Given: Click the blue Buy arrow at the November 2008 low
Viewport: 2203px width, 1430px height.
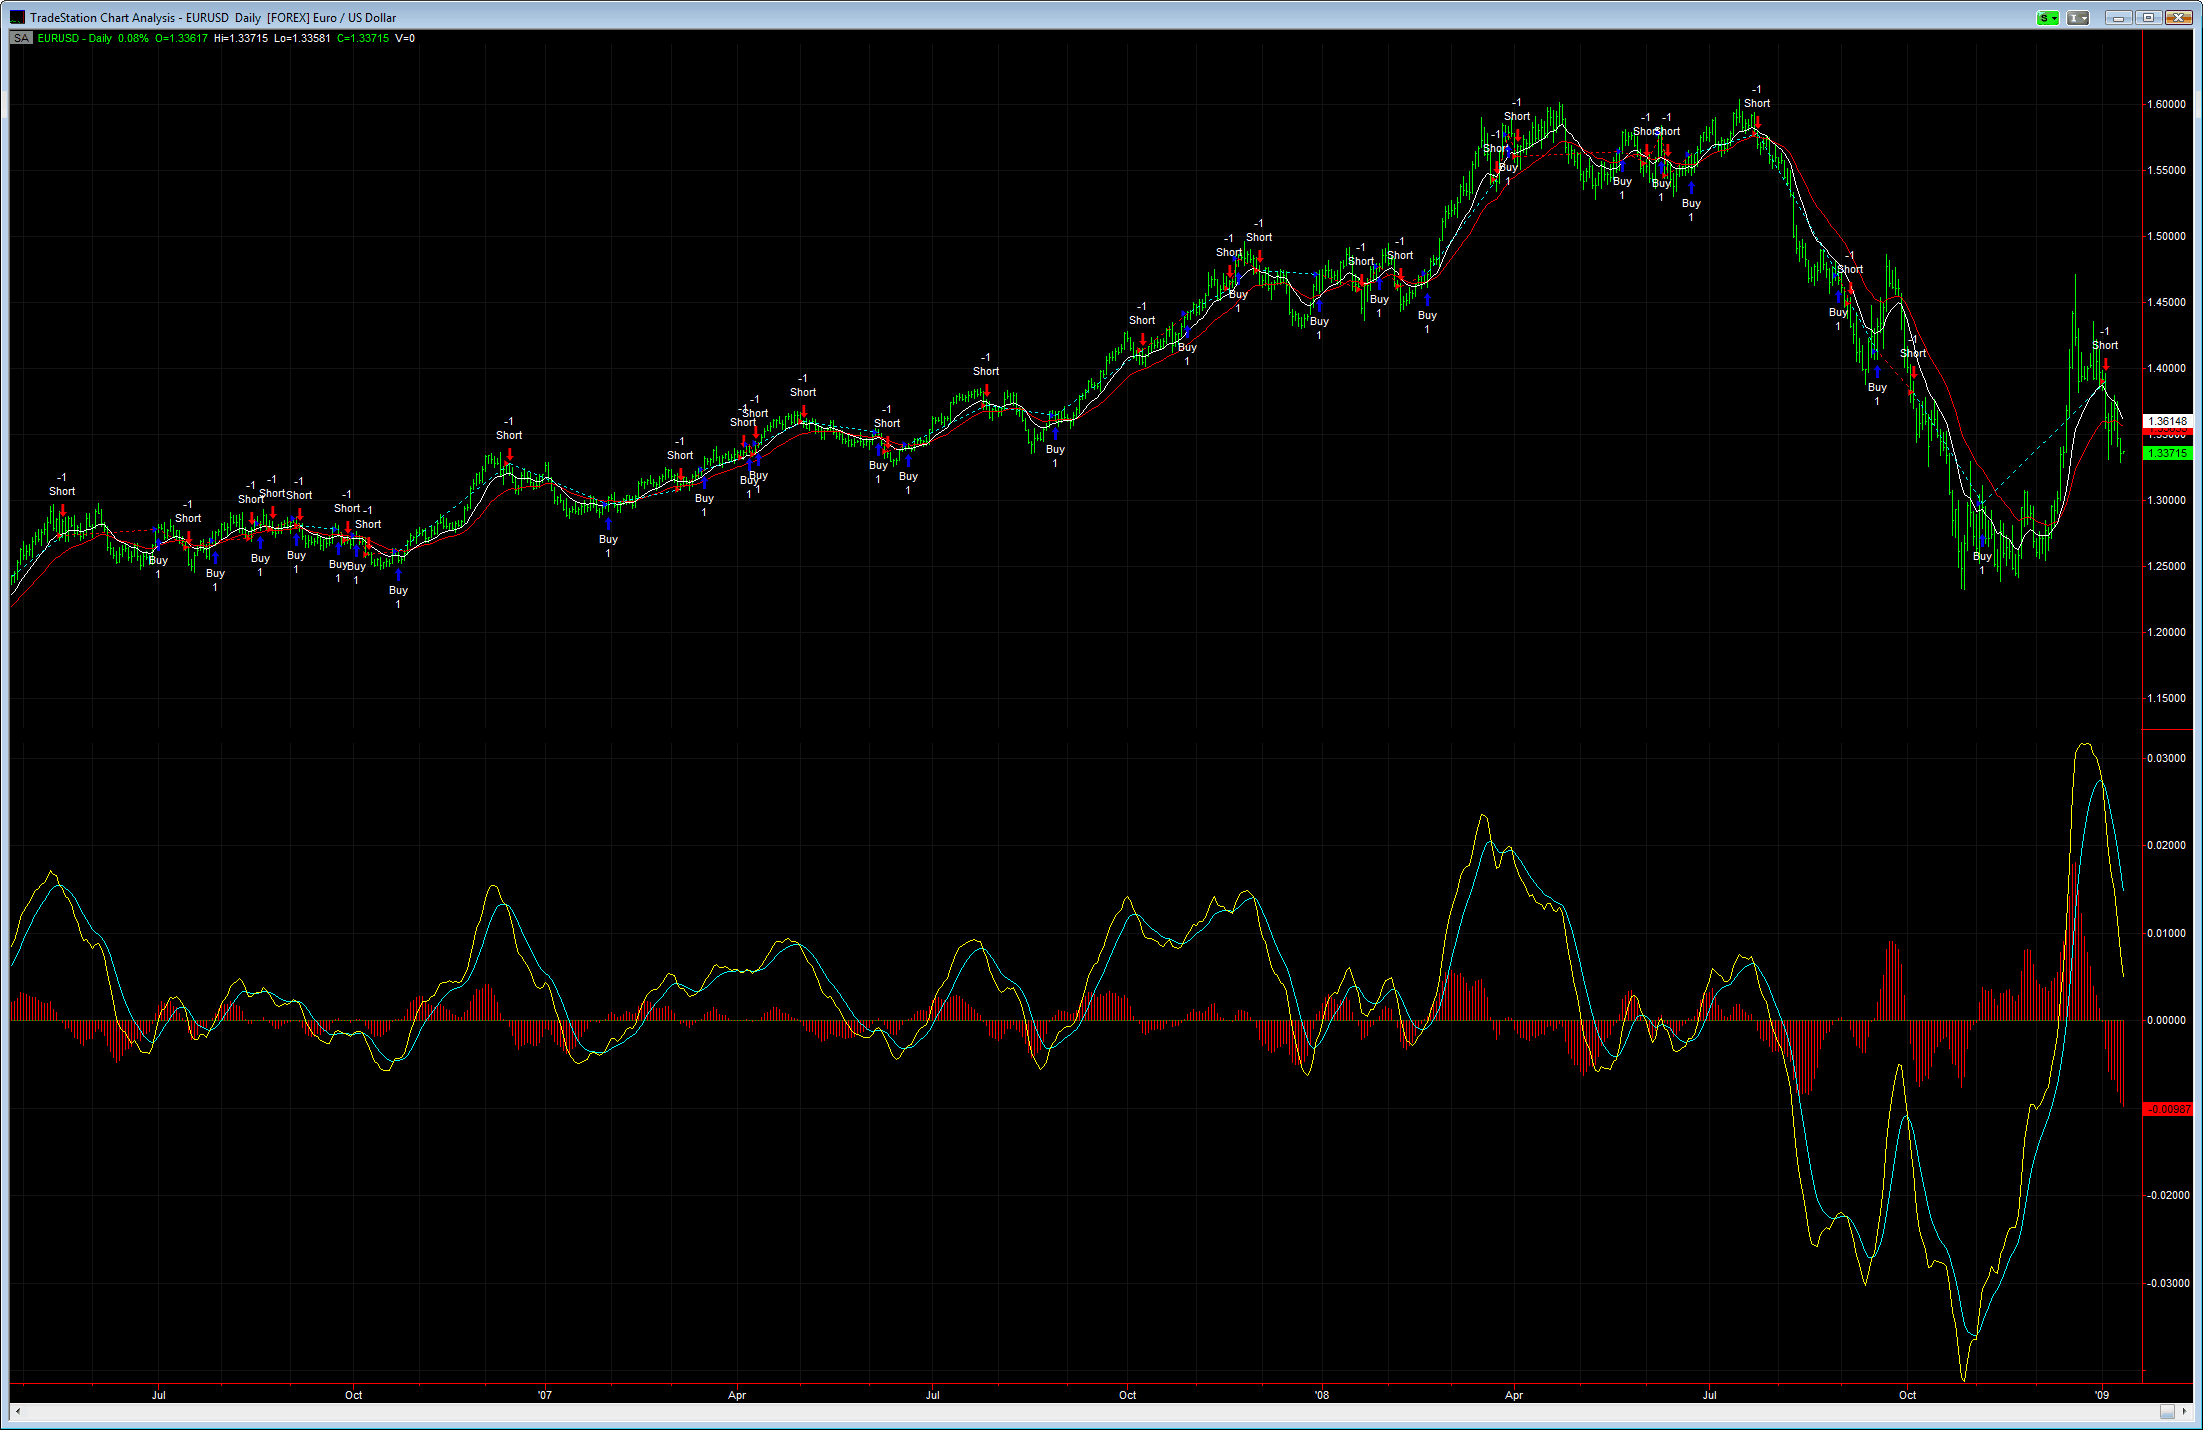Looking at the screenshot, I should [1982, 540].
